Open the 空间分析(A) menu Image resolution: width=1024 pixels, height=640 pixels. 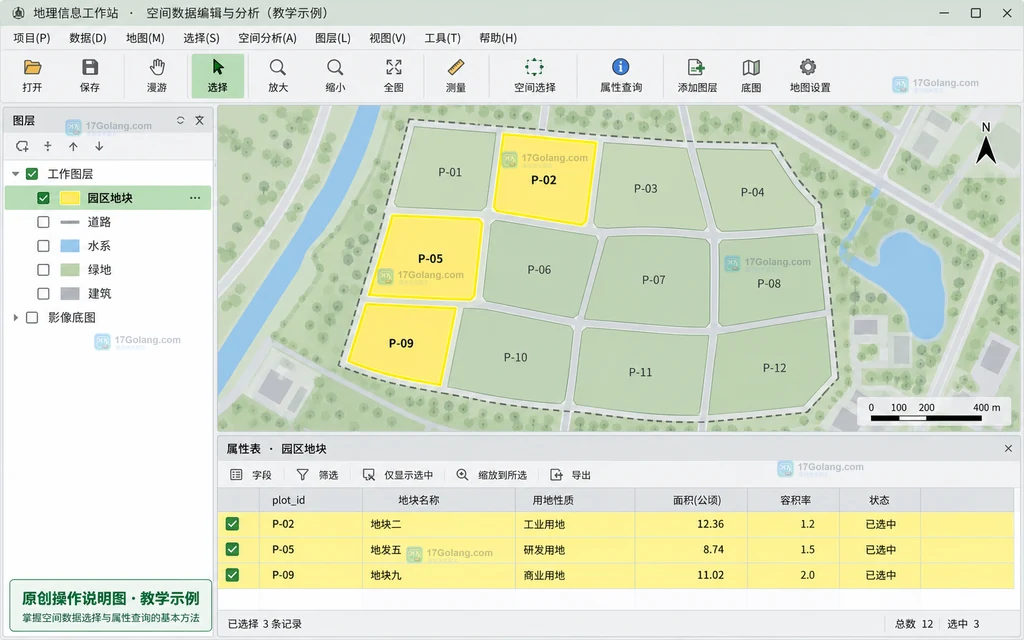tap(267, 38)
